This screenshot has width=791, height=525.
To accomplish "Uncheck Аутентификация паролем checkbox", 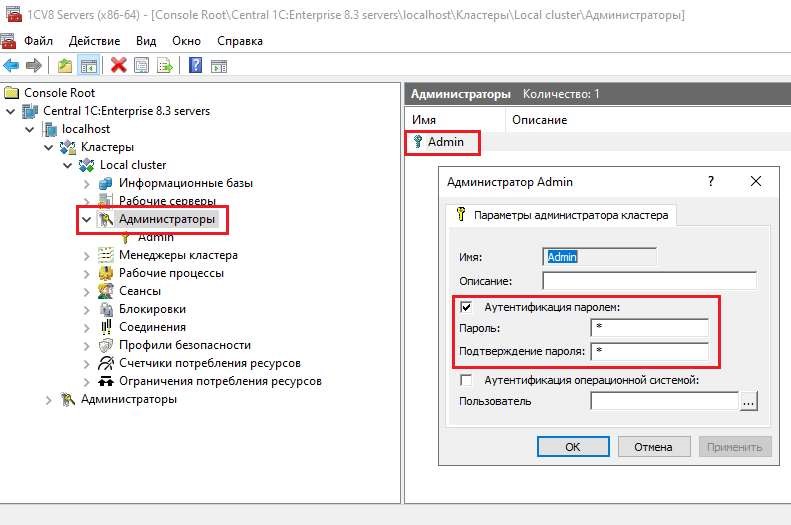I will (466, 307).
